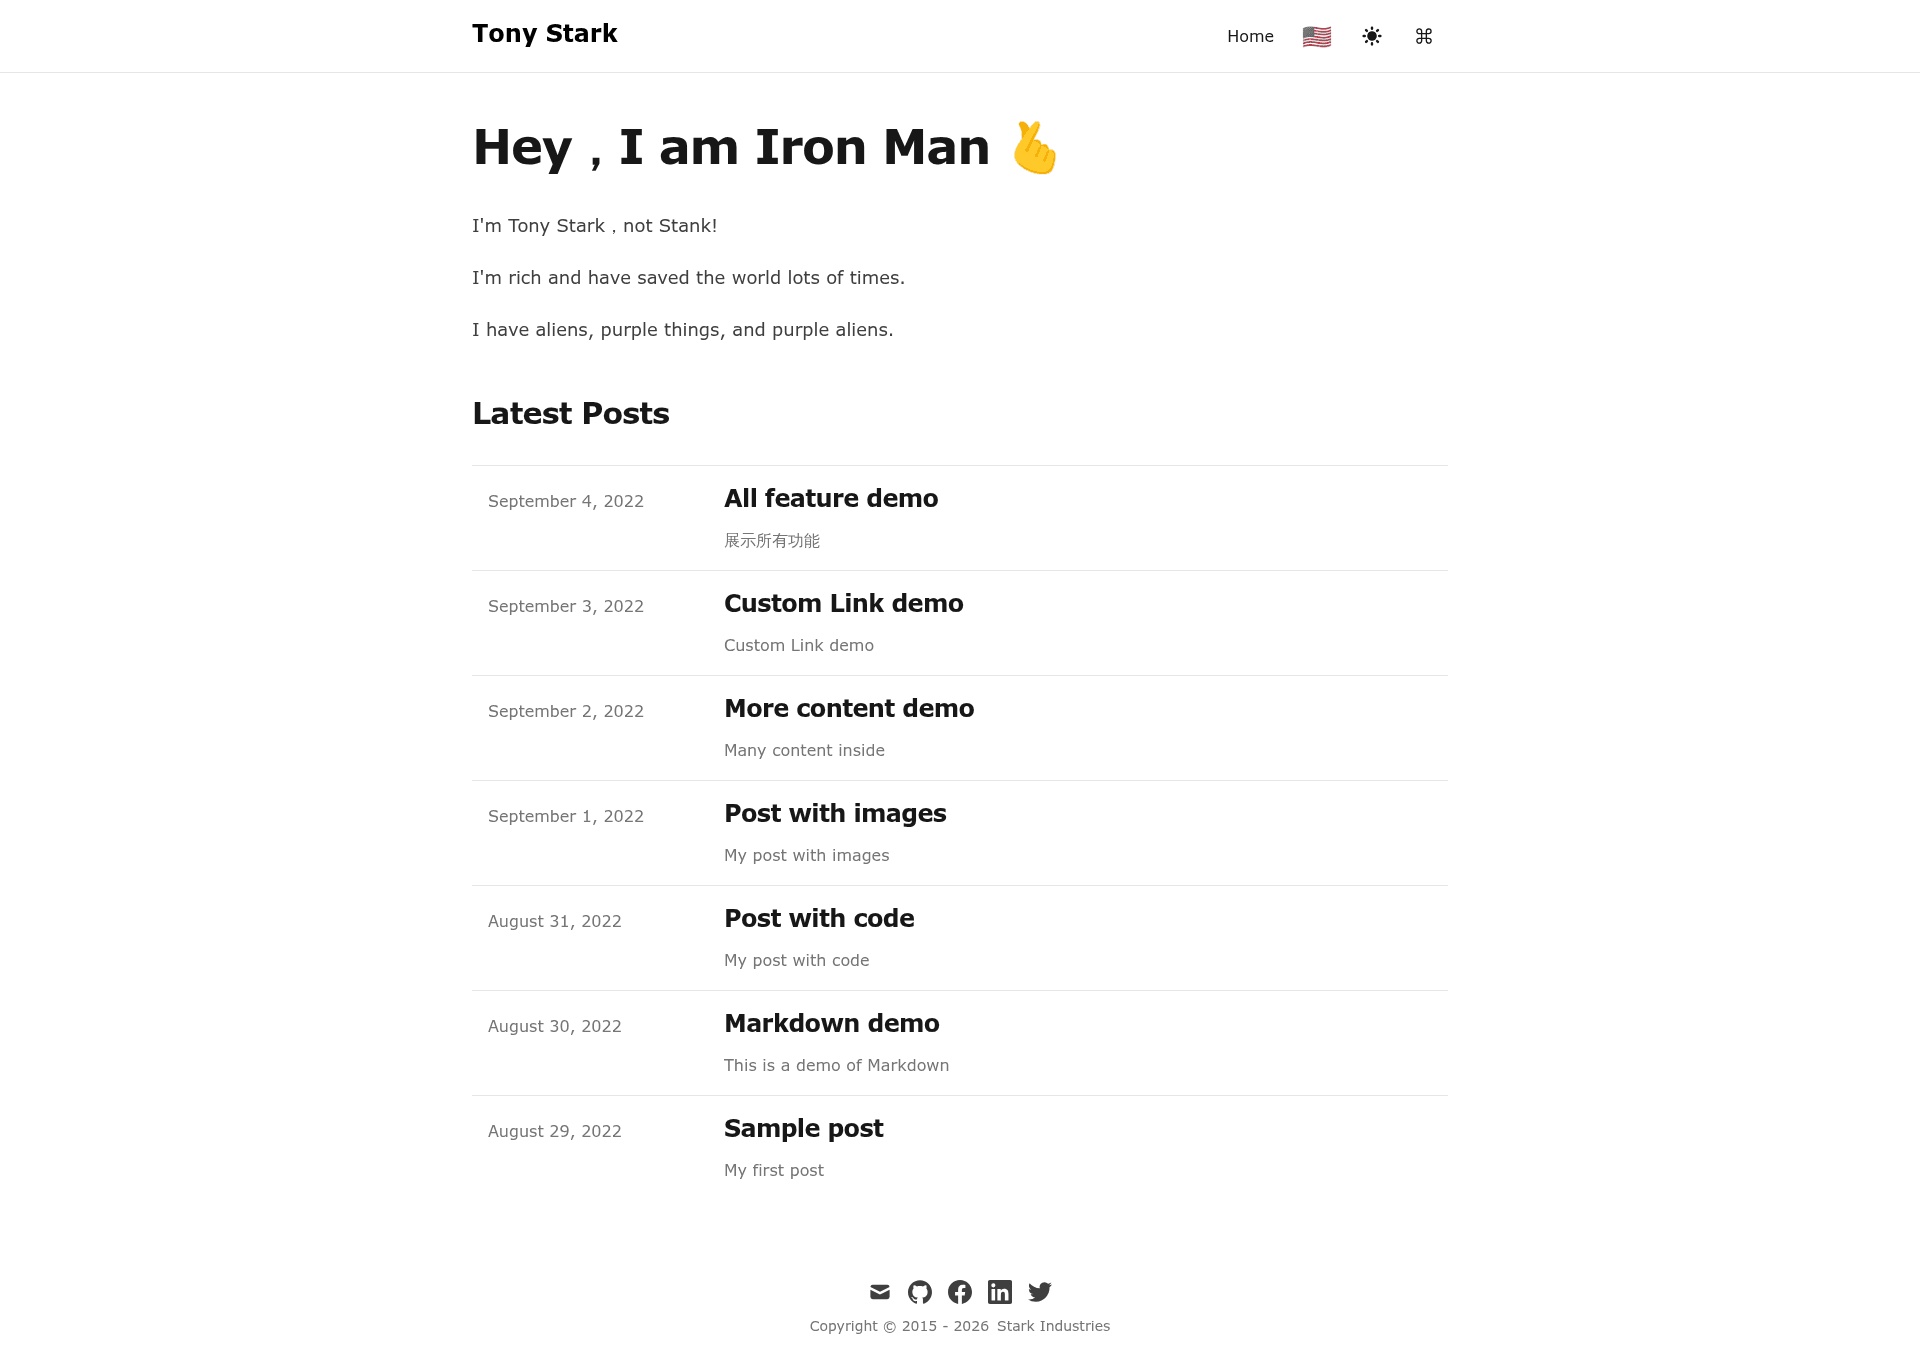Visit the Facebook icon link
This screenshot has height=1368, width=1920.
[960, 1292]
